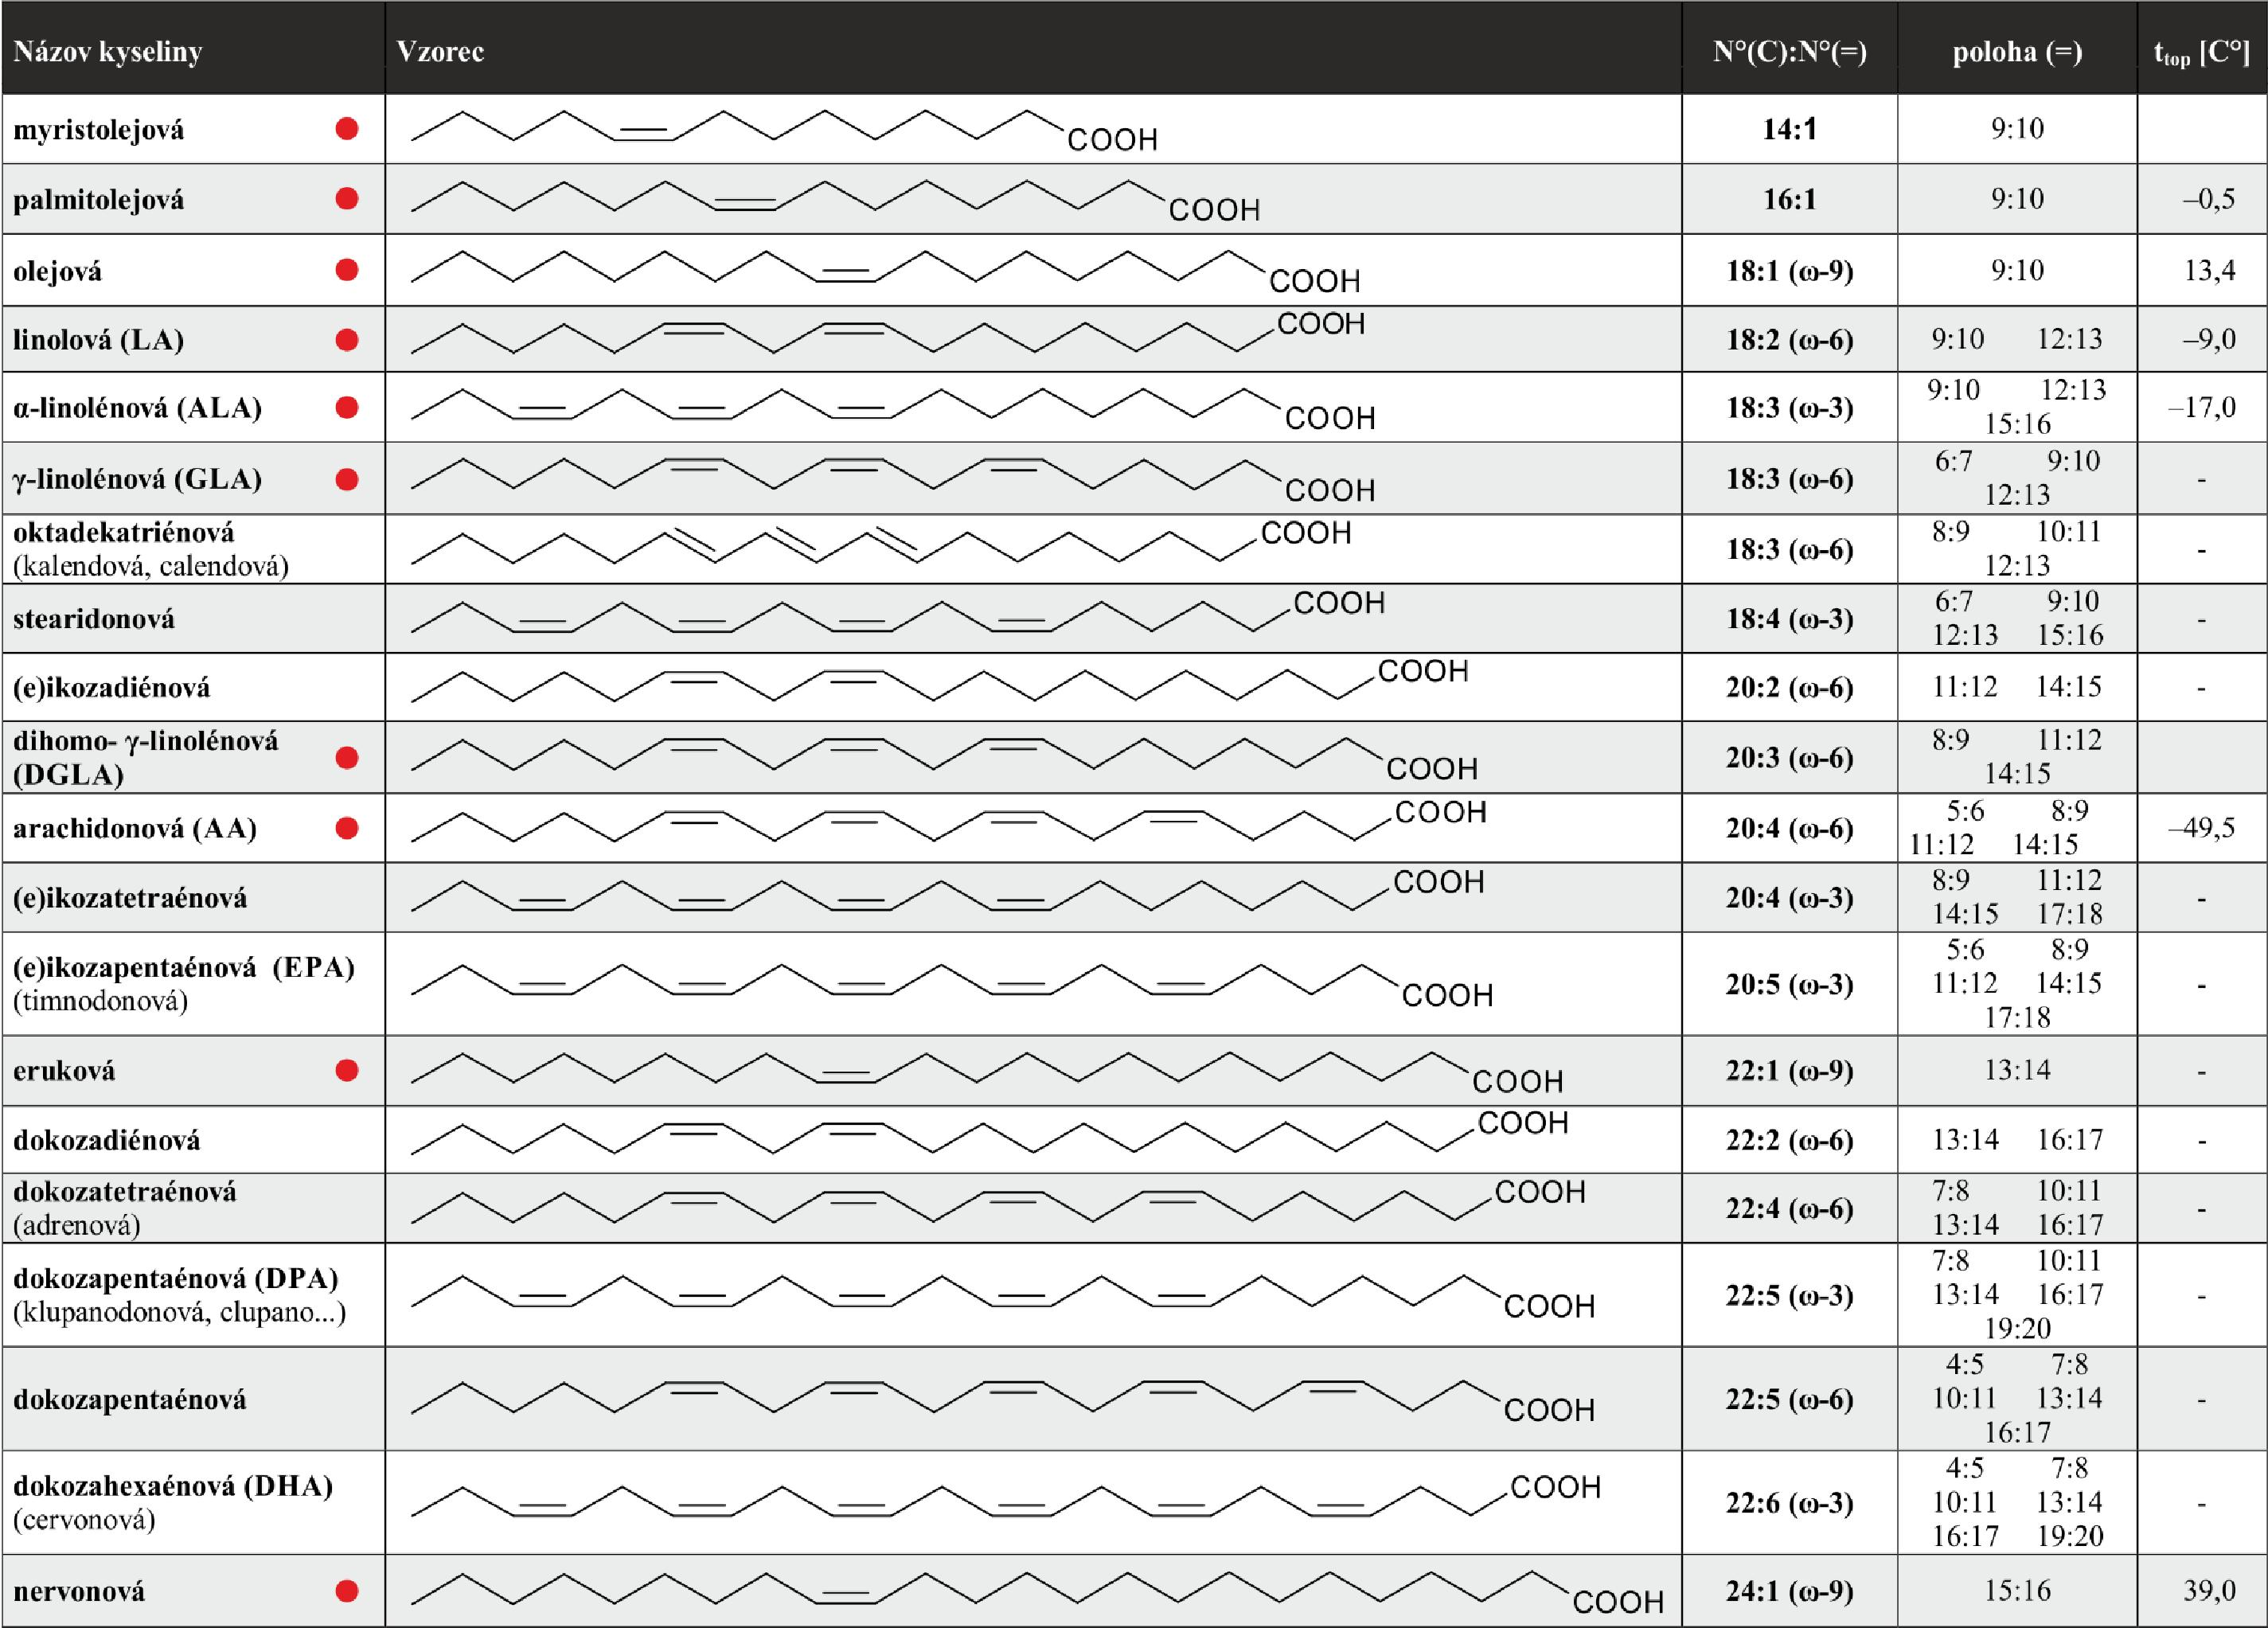Image resolution: width=2268 pixels, height=1628 pixels.
Task: Click the position value '15:16' for nervonová
Action: click(2017, 1591)
